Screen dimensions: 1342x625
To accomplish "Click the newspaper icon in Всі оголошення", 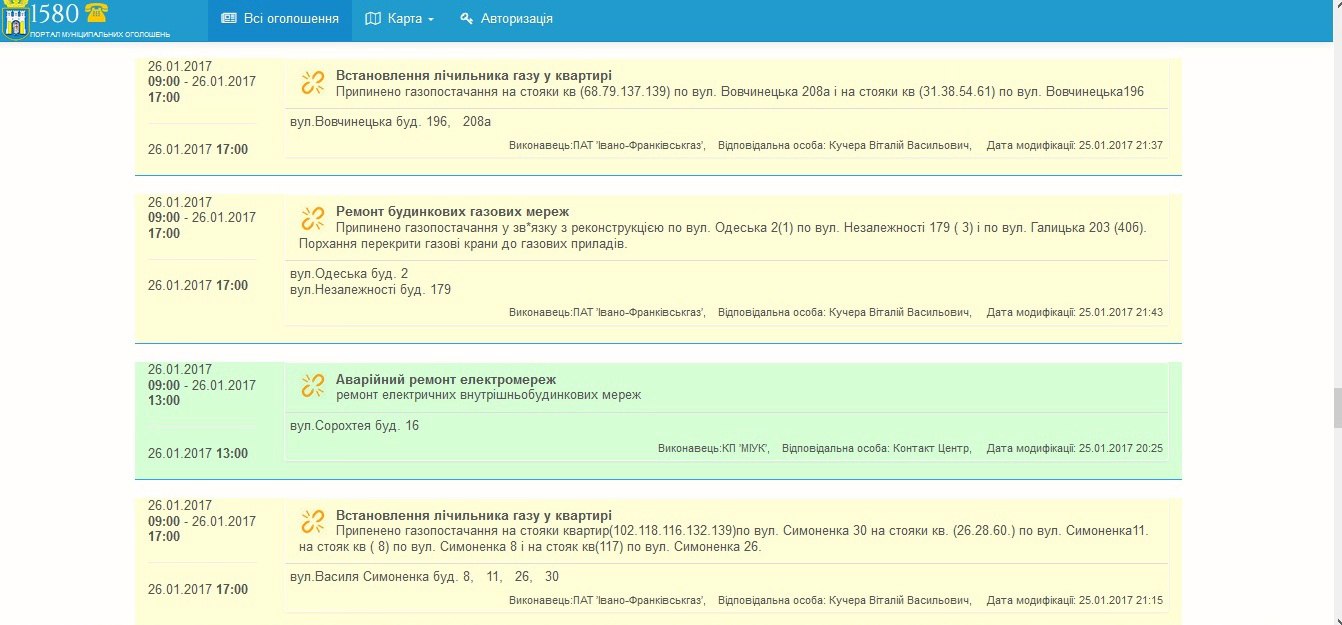I will [229, 19].
